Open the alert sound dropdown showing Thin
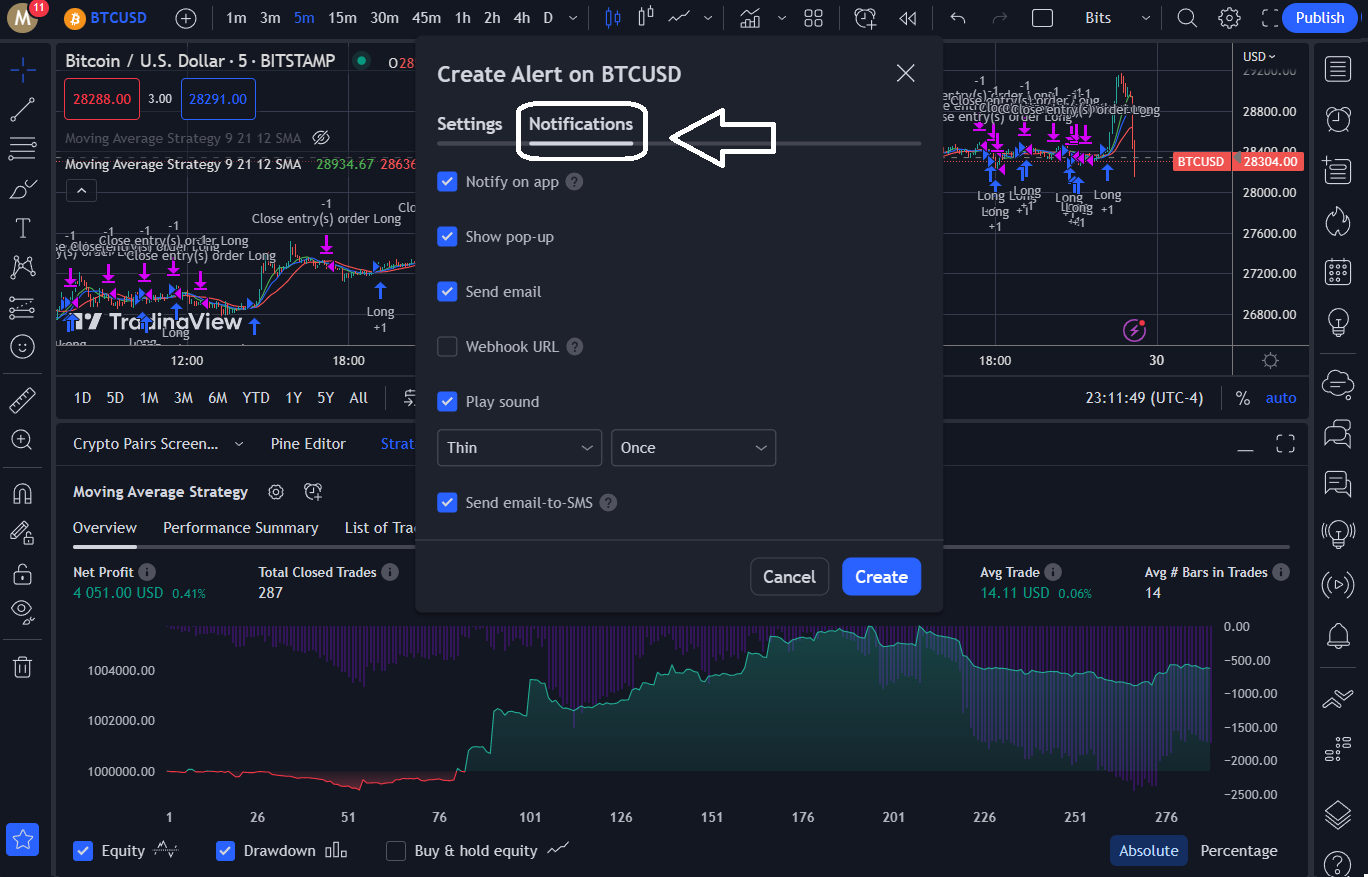 [x=519, y=447]
